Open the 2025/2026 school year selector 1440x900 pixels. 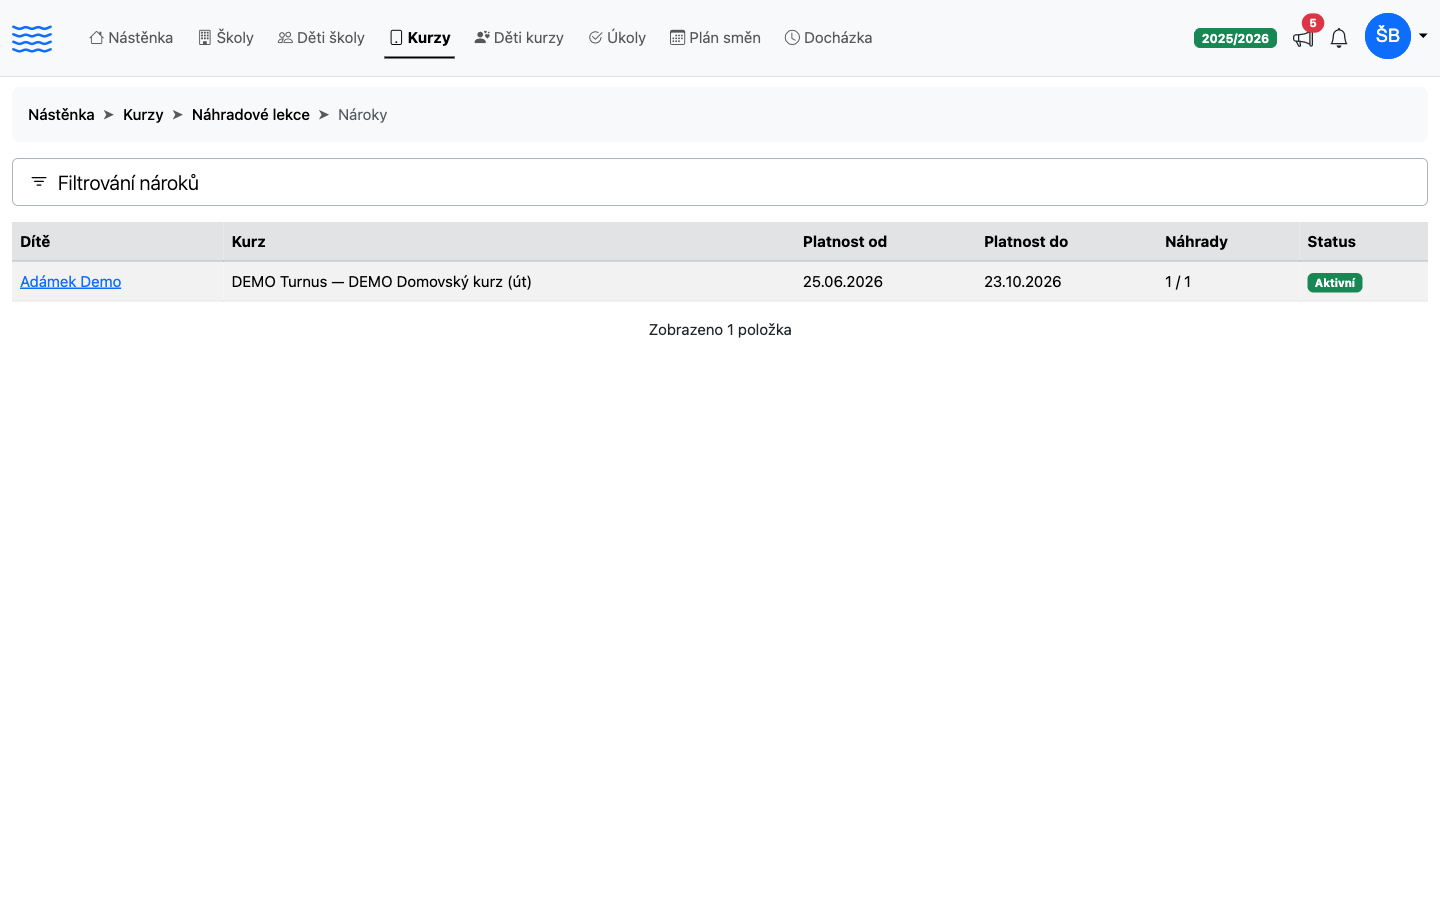(x=1235, y=38)
